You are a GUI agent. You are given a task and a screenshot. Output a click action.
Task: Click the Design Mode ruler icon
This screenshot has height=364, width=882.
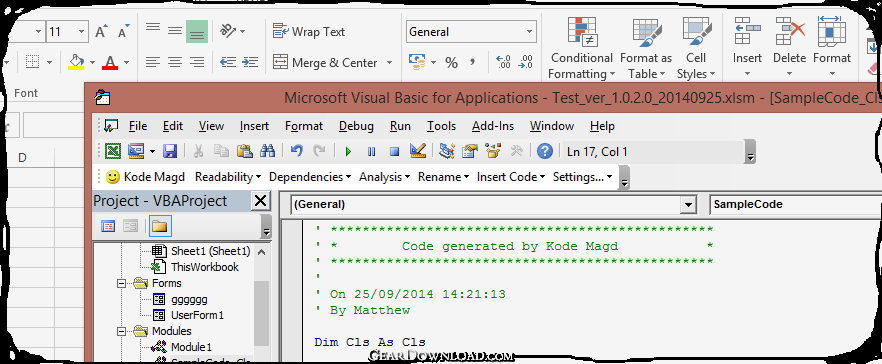coord(417,151)
